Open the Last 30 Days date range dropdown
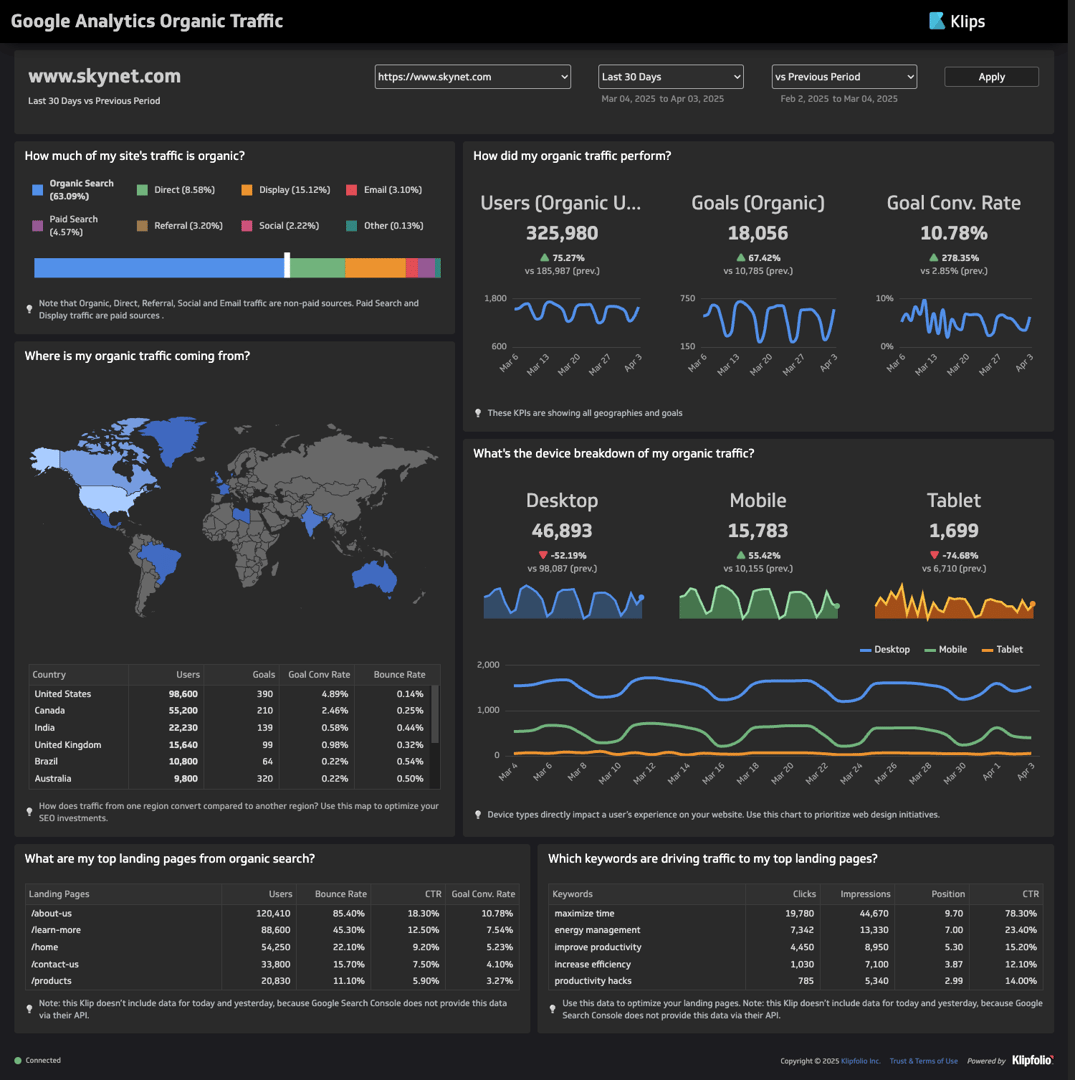The width and height of the screenshot is (1075, 1080). click(x=670, y=76)
